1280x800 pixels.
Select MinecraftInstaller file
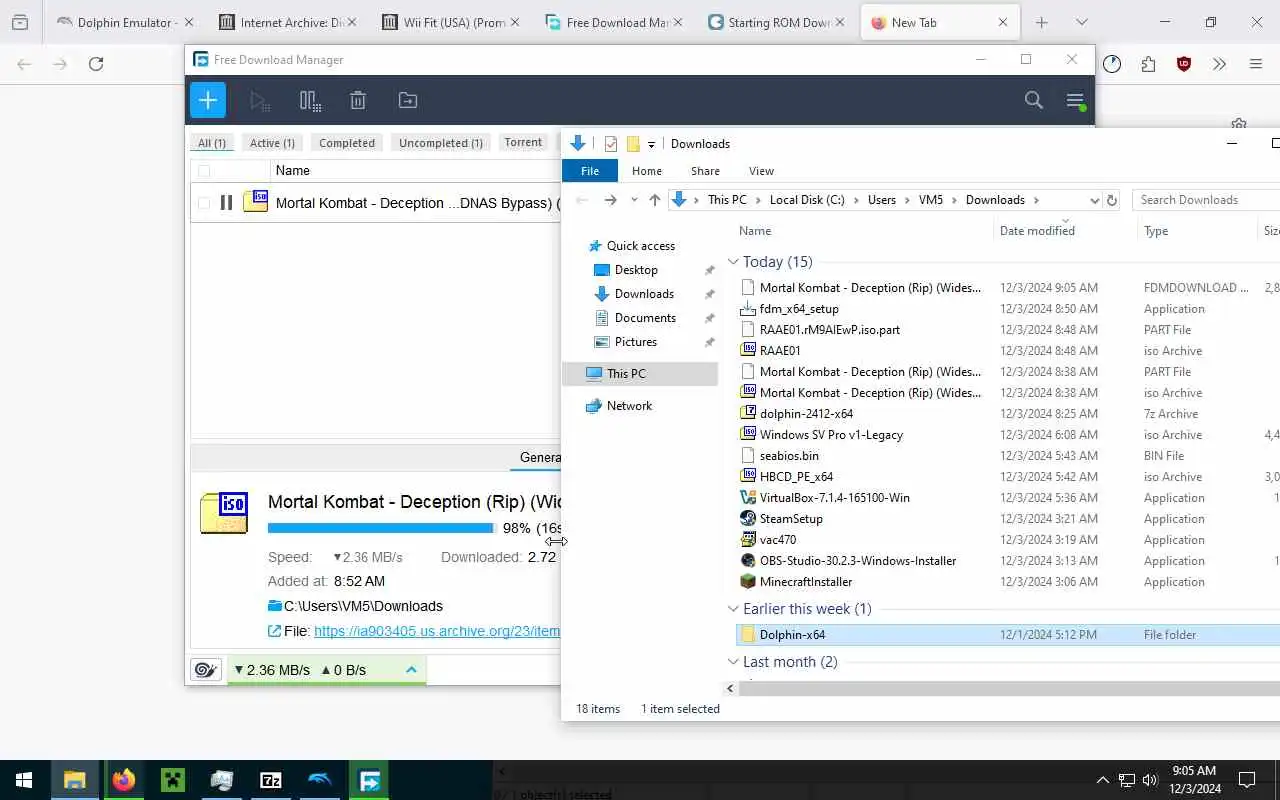806,582
